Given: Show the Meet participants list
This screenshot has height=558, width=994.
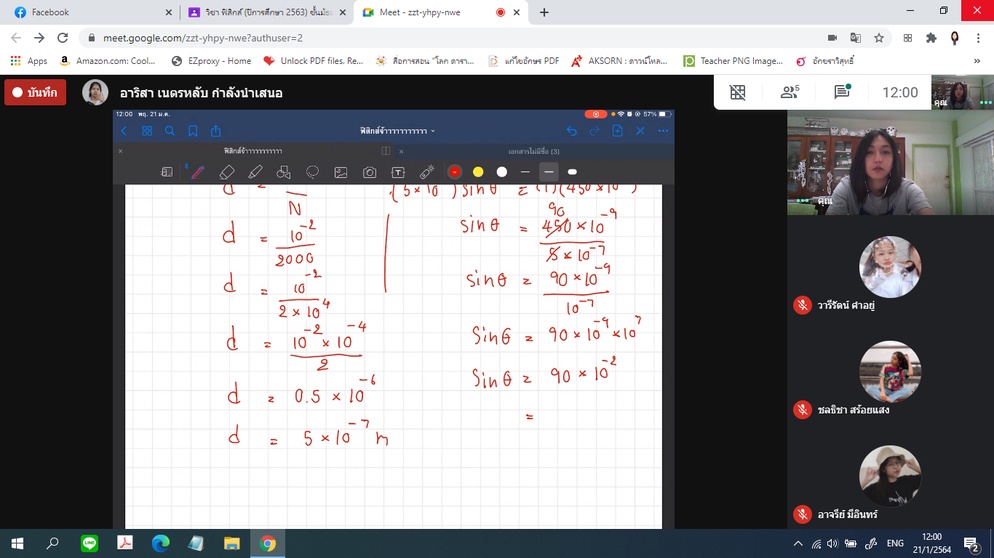Looking at the screenshot, I should (x=790, y=92).
